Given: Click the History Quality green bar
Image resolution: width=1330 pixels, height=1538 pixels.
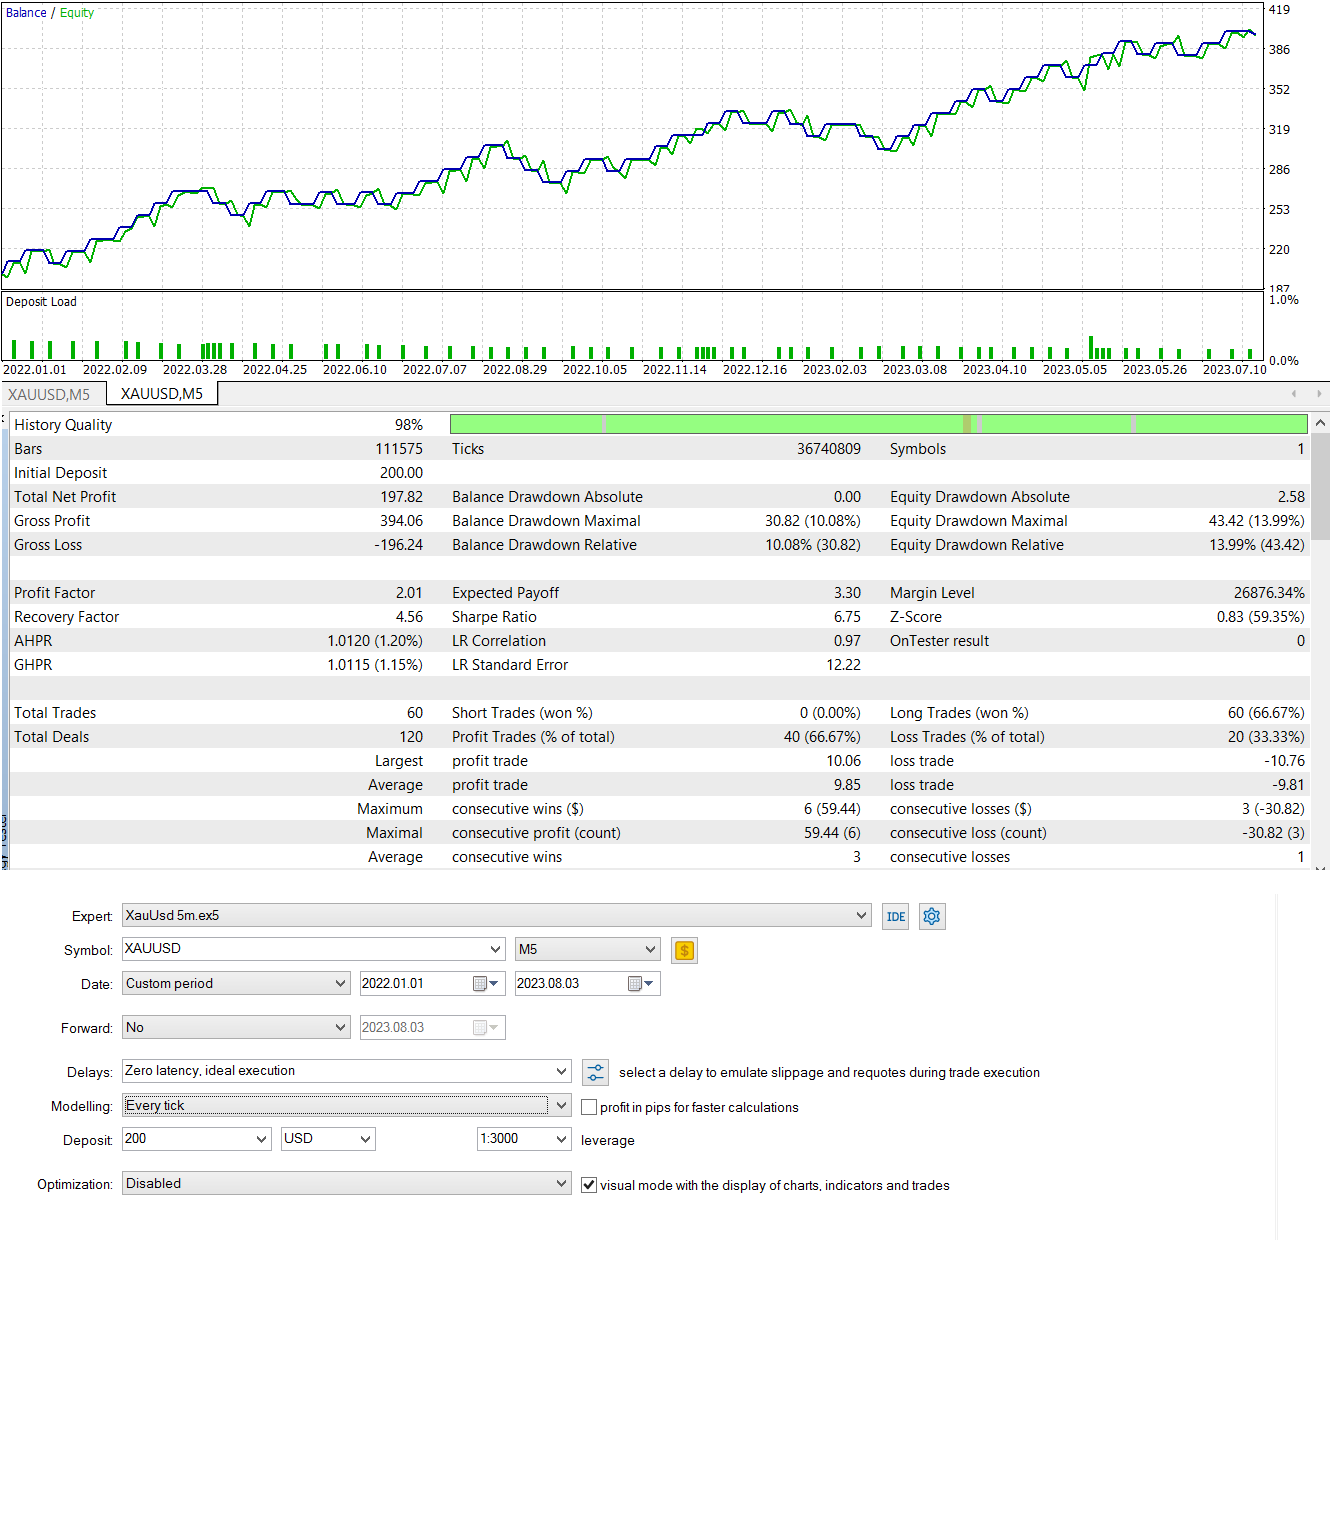Looking at the screenshot, I should (878, 424).
